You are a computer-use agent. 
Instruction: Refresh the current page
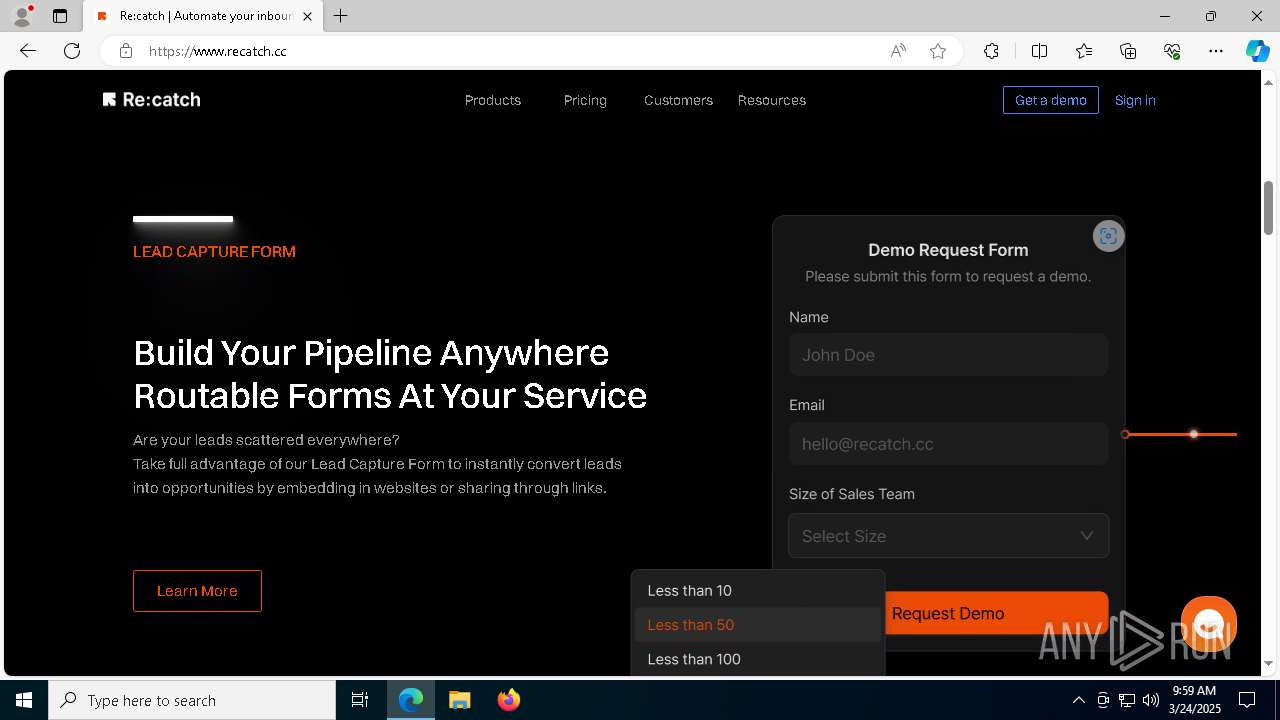[x=72, y=51]
